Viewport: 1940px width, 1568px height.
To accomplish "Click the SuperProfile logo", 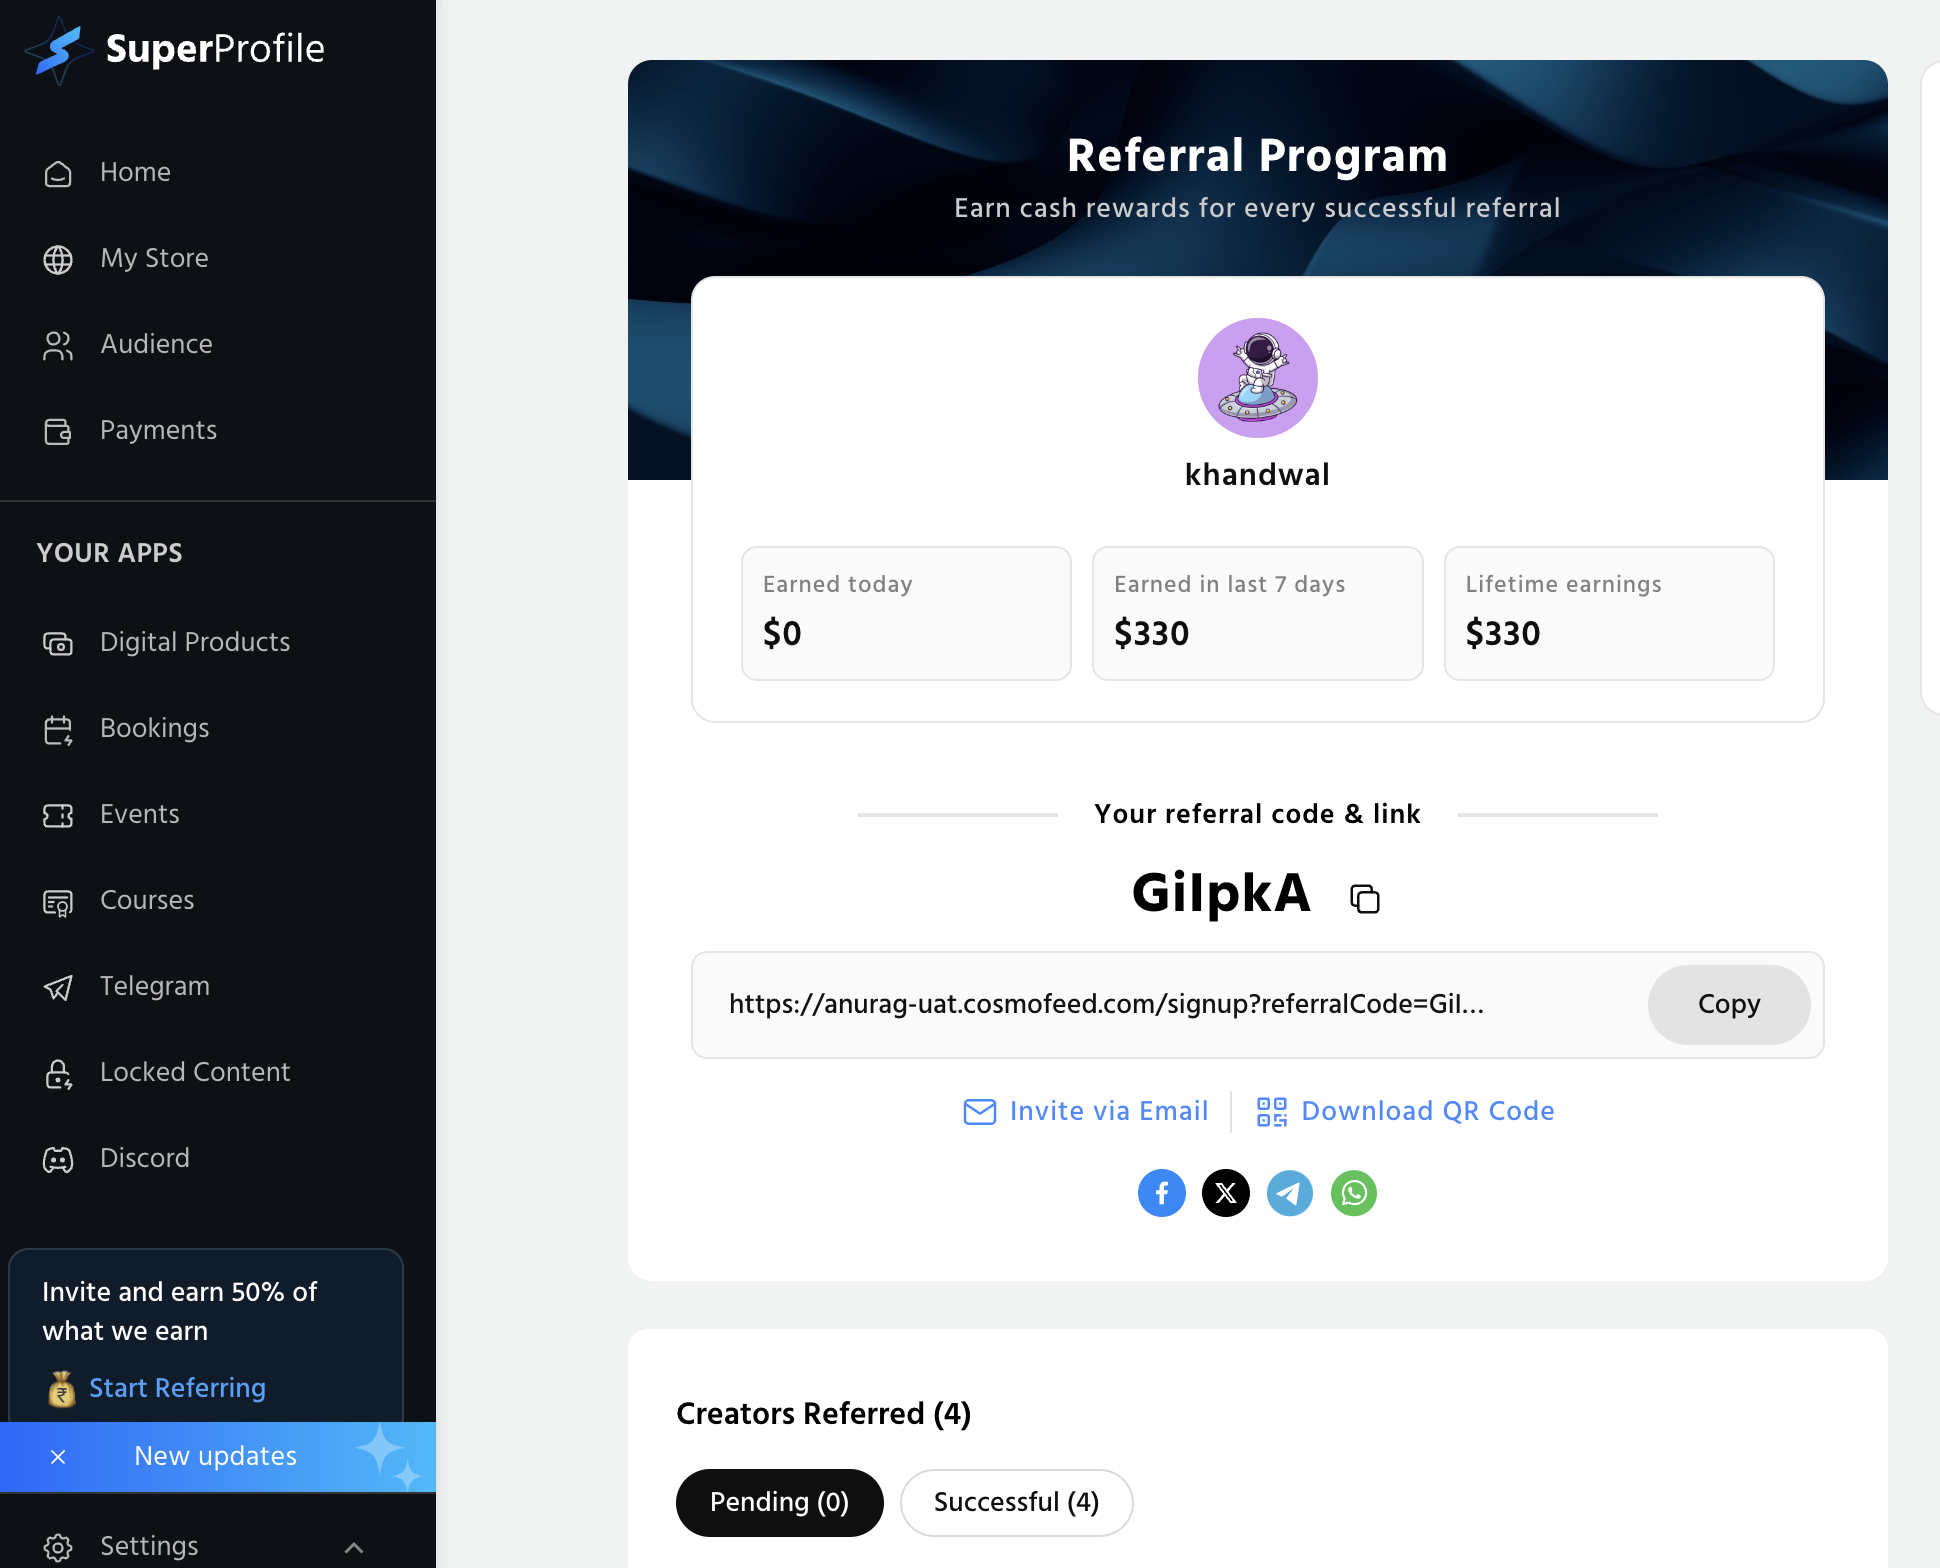I will coord(175,49).
